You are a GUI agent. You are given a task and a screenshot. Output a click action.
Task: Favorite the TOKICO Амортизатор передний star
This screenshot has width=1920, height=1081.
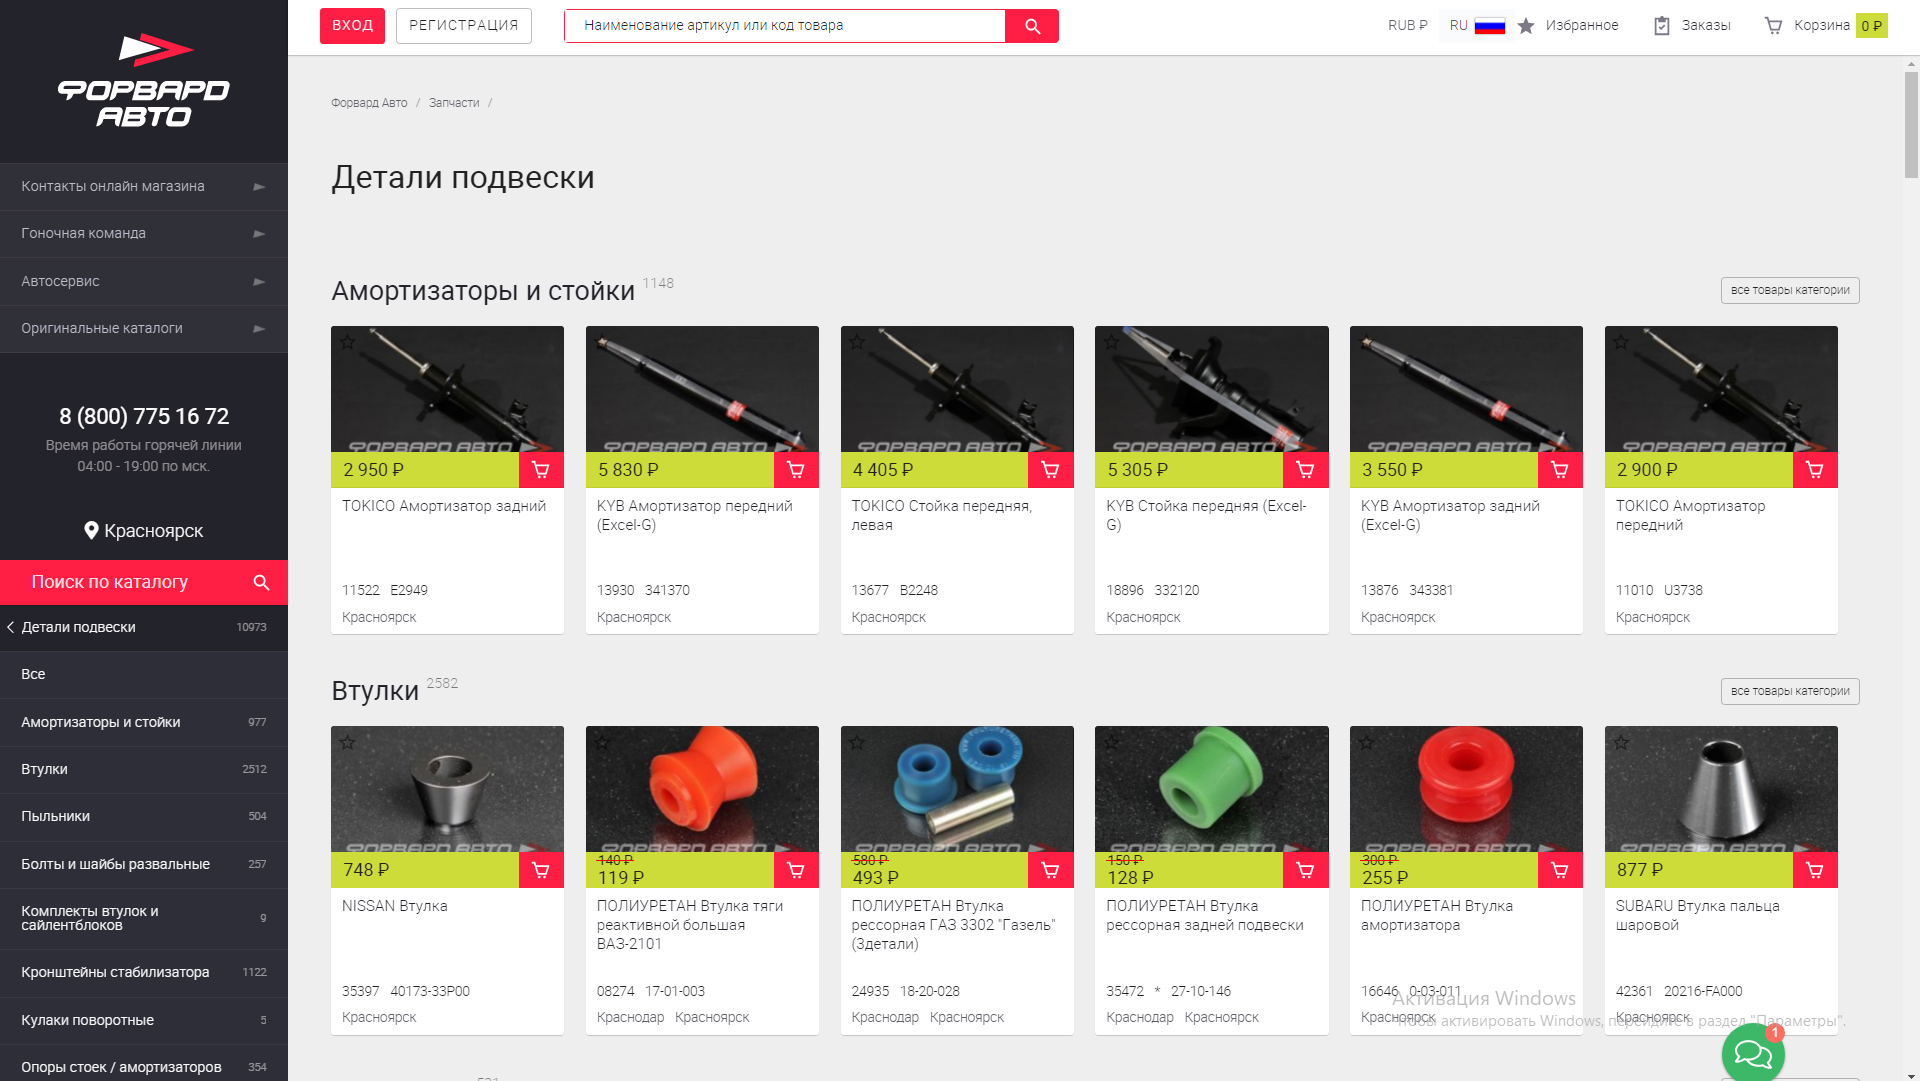pyautogui.click(x=1621, y=342)
